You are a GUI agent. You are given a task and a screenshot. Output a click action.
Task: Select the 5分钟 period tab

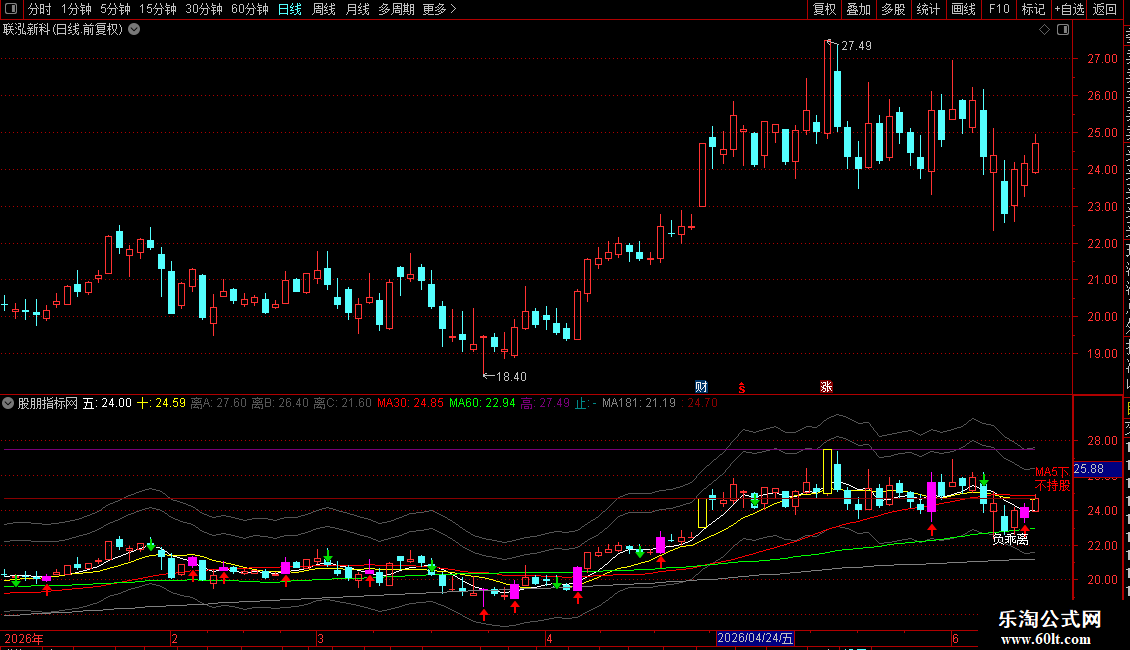[x=115, y=9]
